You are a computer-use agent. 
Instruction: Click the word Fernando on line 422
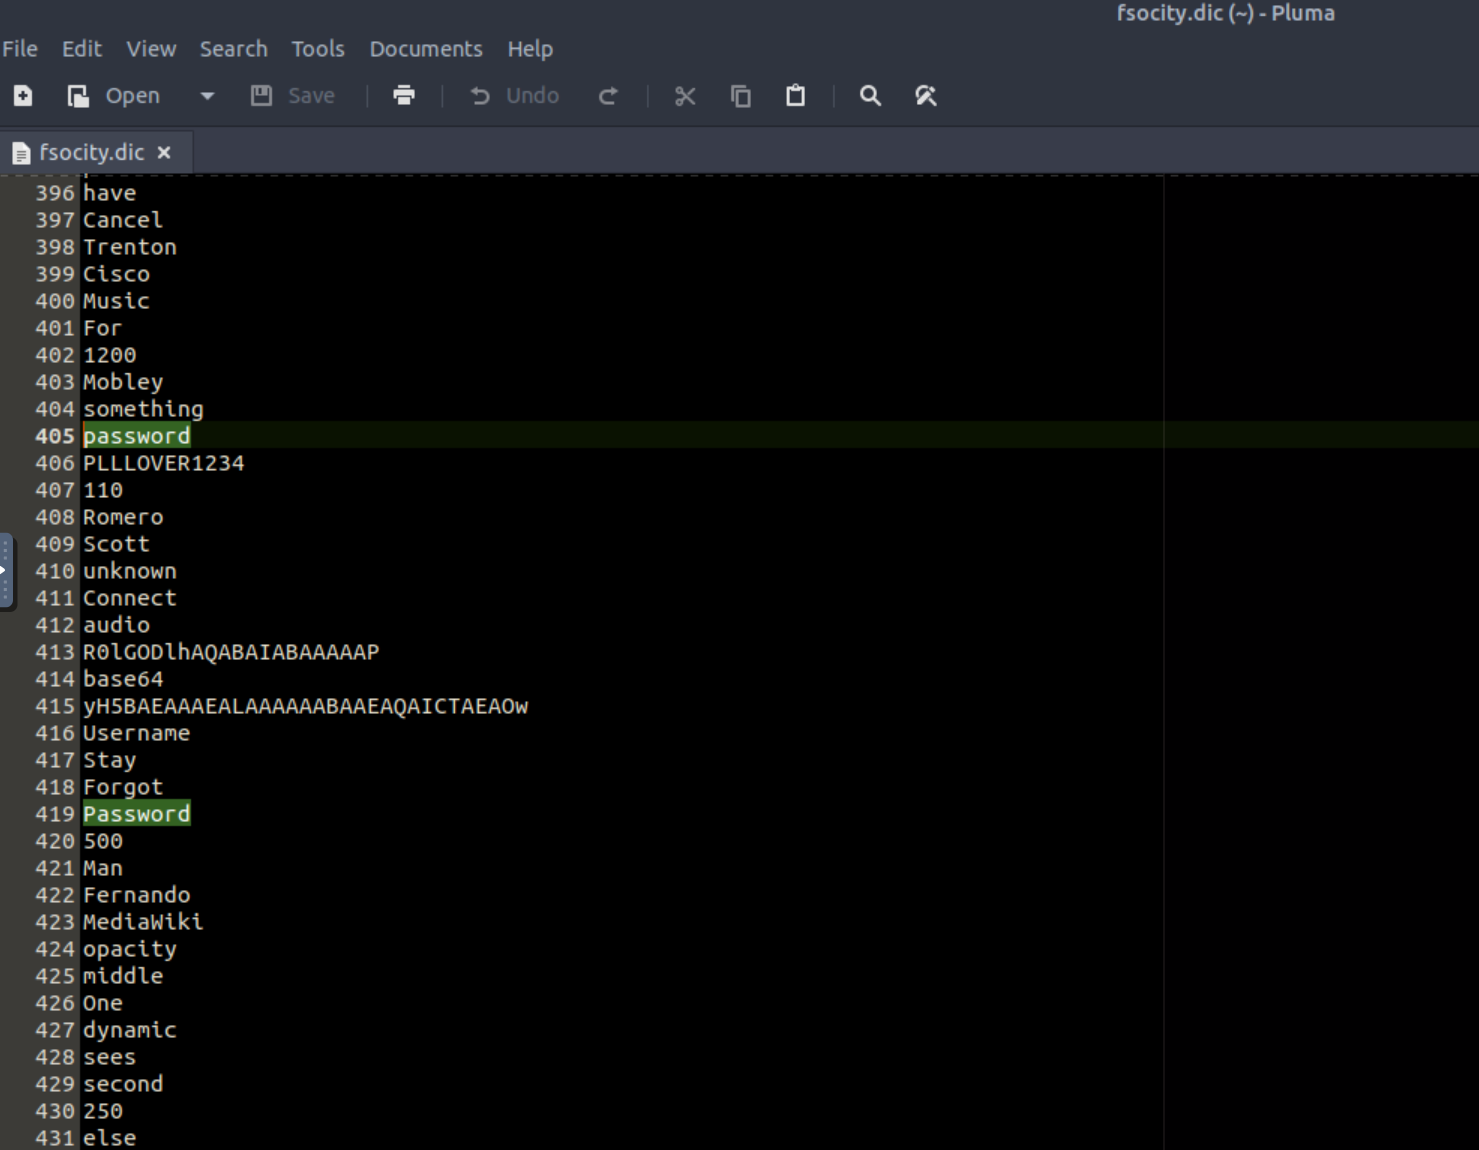(x=137, y=895)
